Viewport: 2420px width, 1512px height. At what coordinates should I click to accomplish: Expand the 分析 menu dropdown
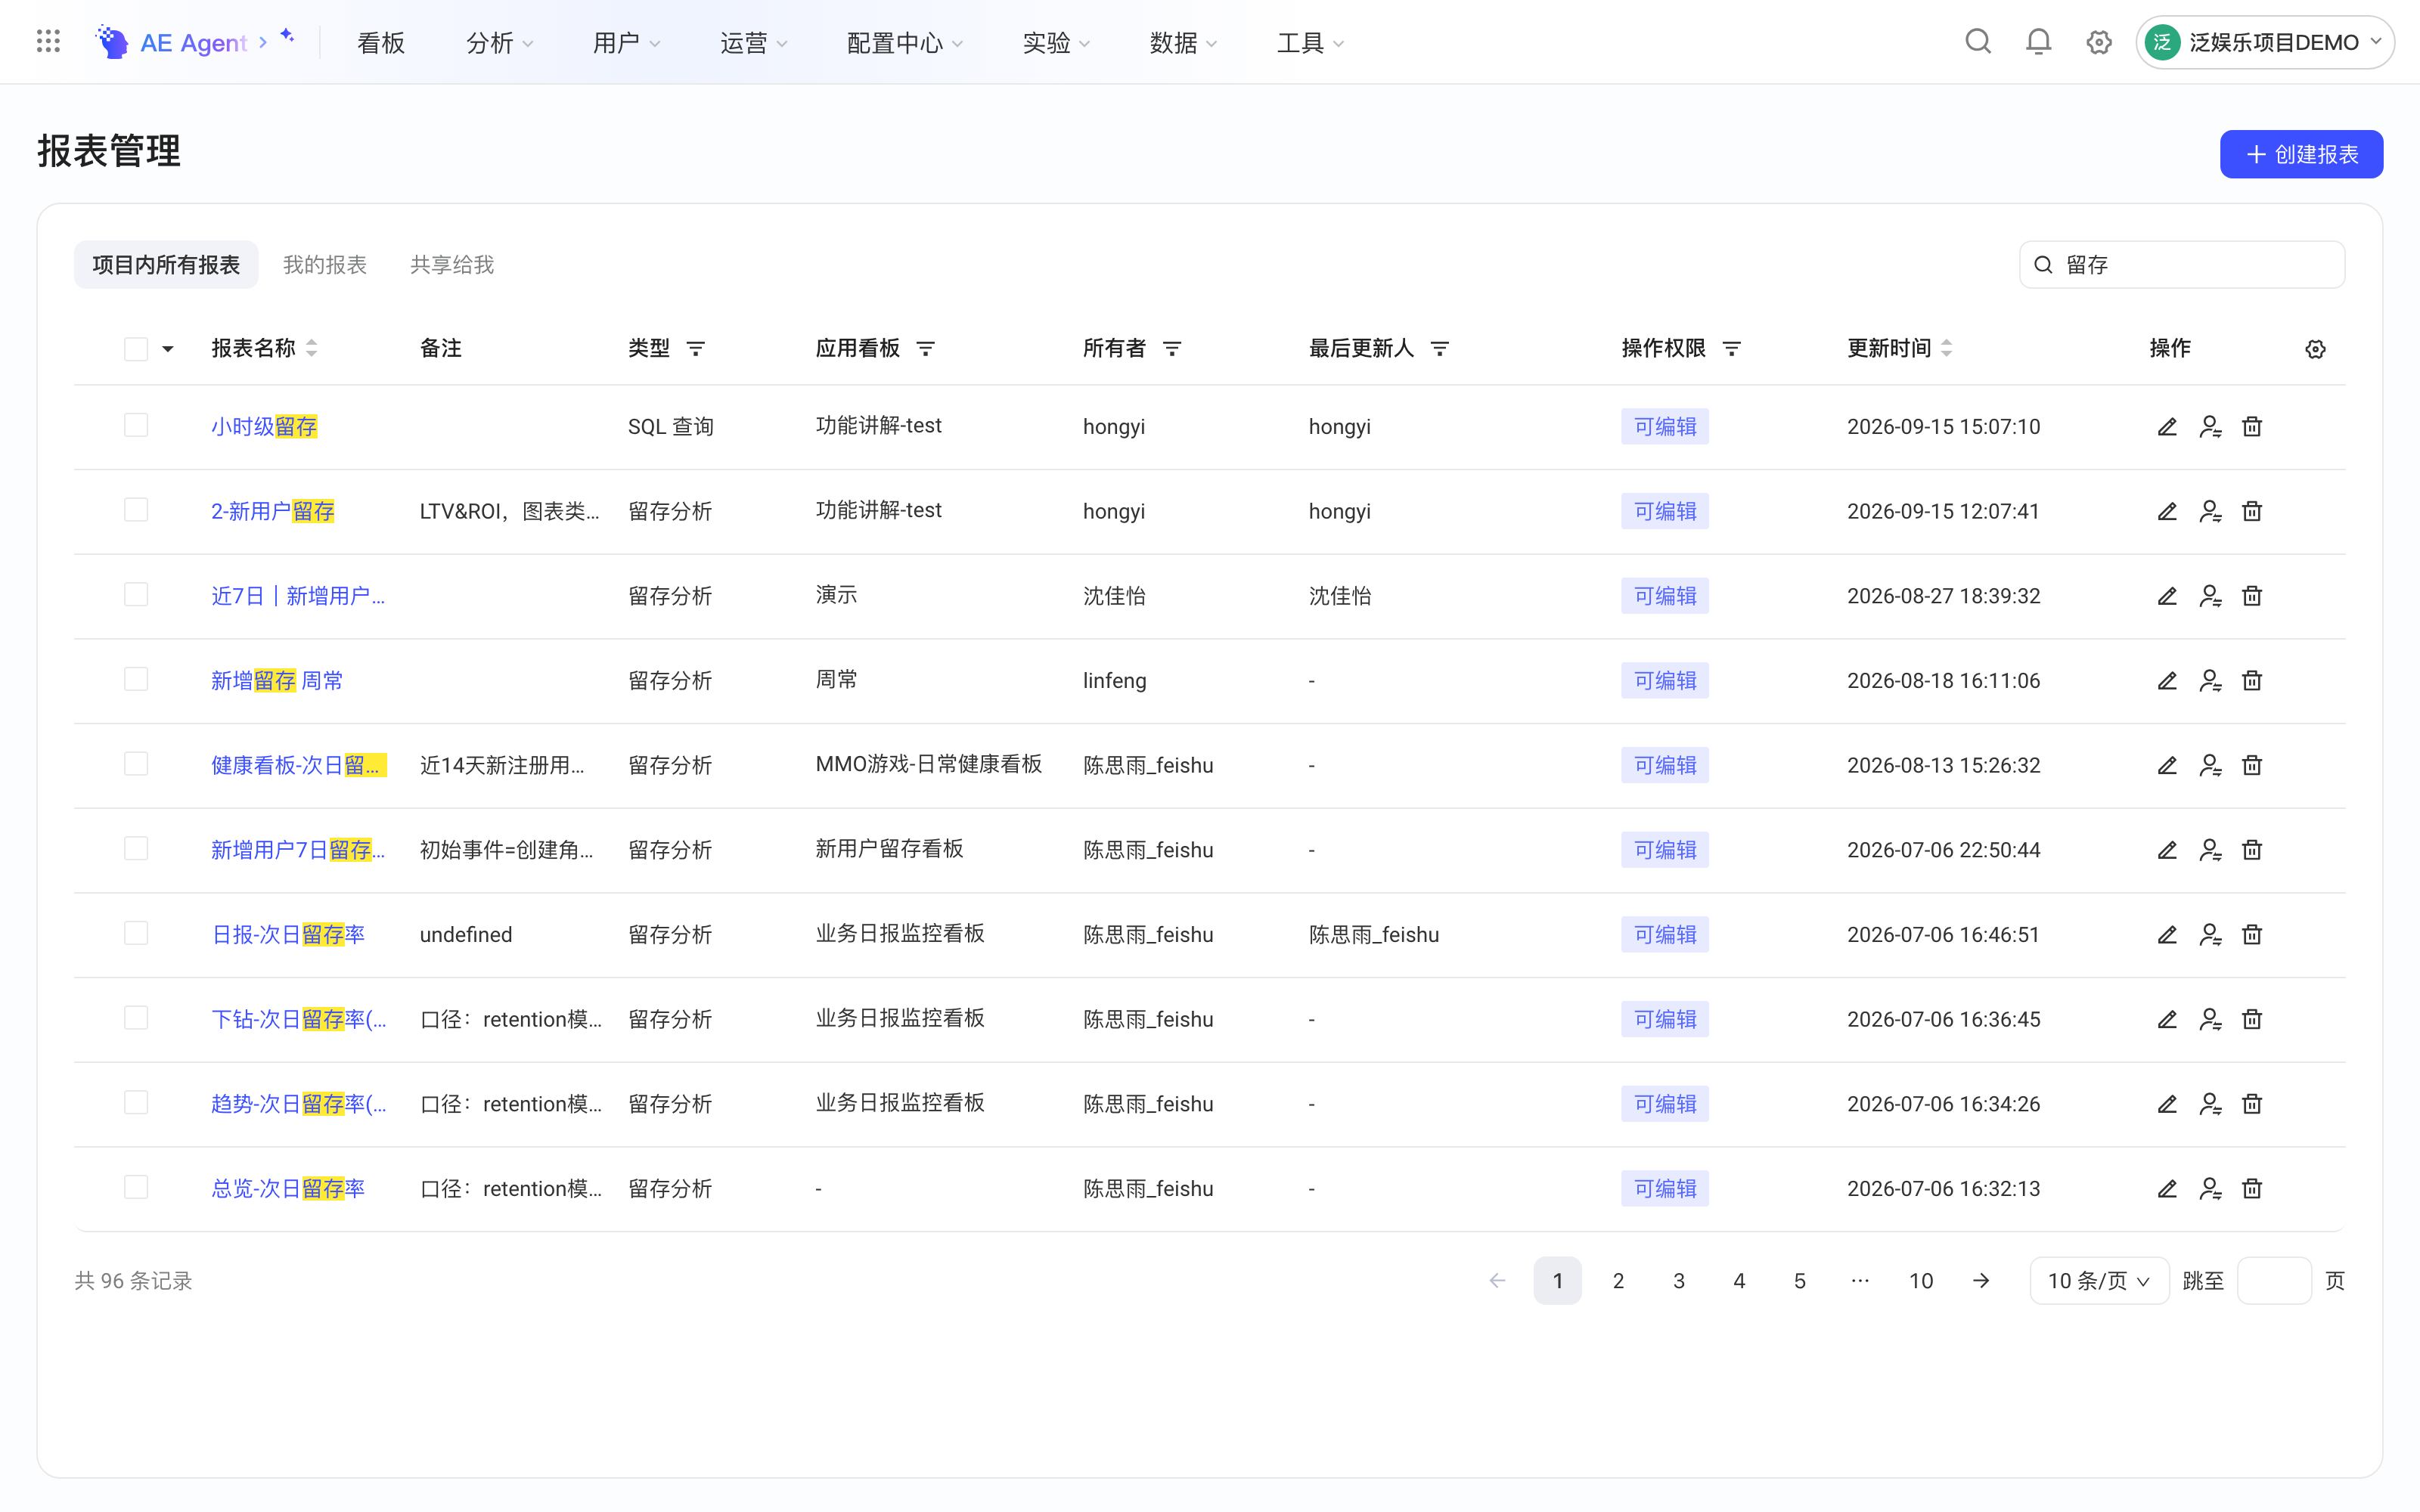point(499,43)
